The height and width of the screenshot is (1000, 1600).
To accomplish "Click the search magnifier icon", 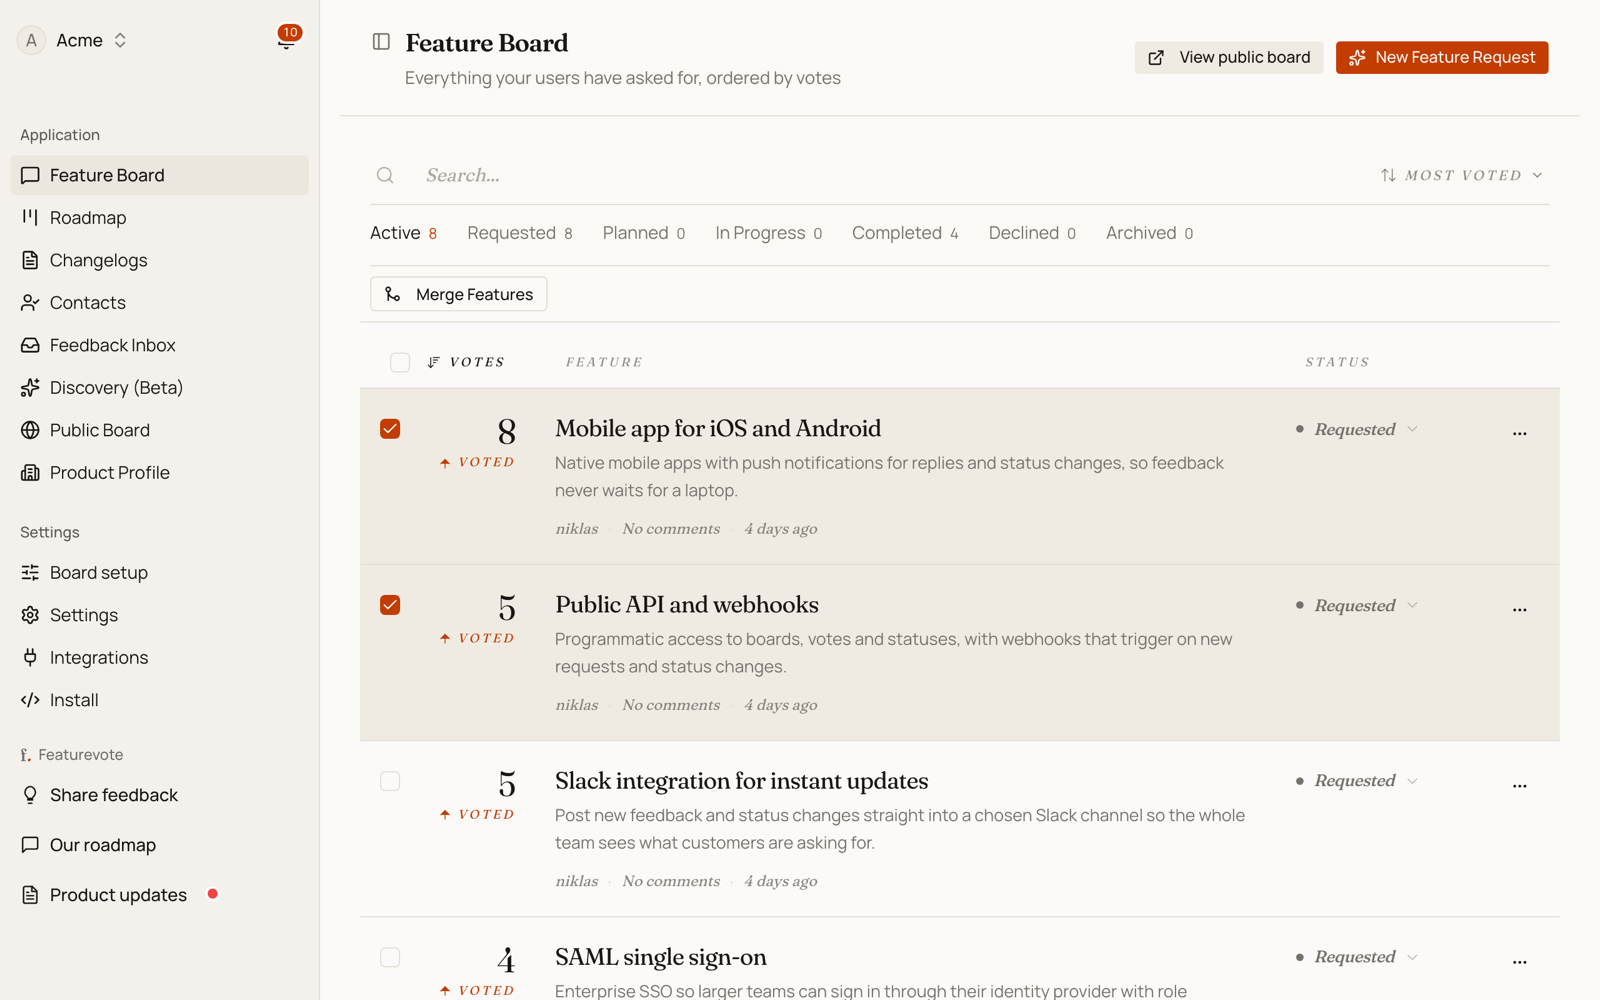I will (x=385, y=175).
